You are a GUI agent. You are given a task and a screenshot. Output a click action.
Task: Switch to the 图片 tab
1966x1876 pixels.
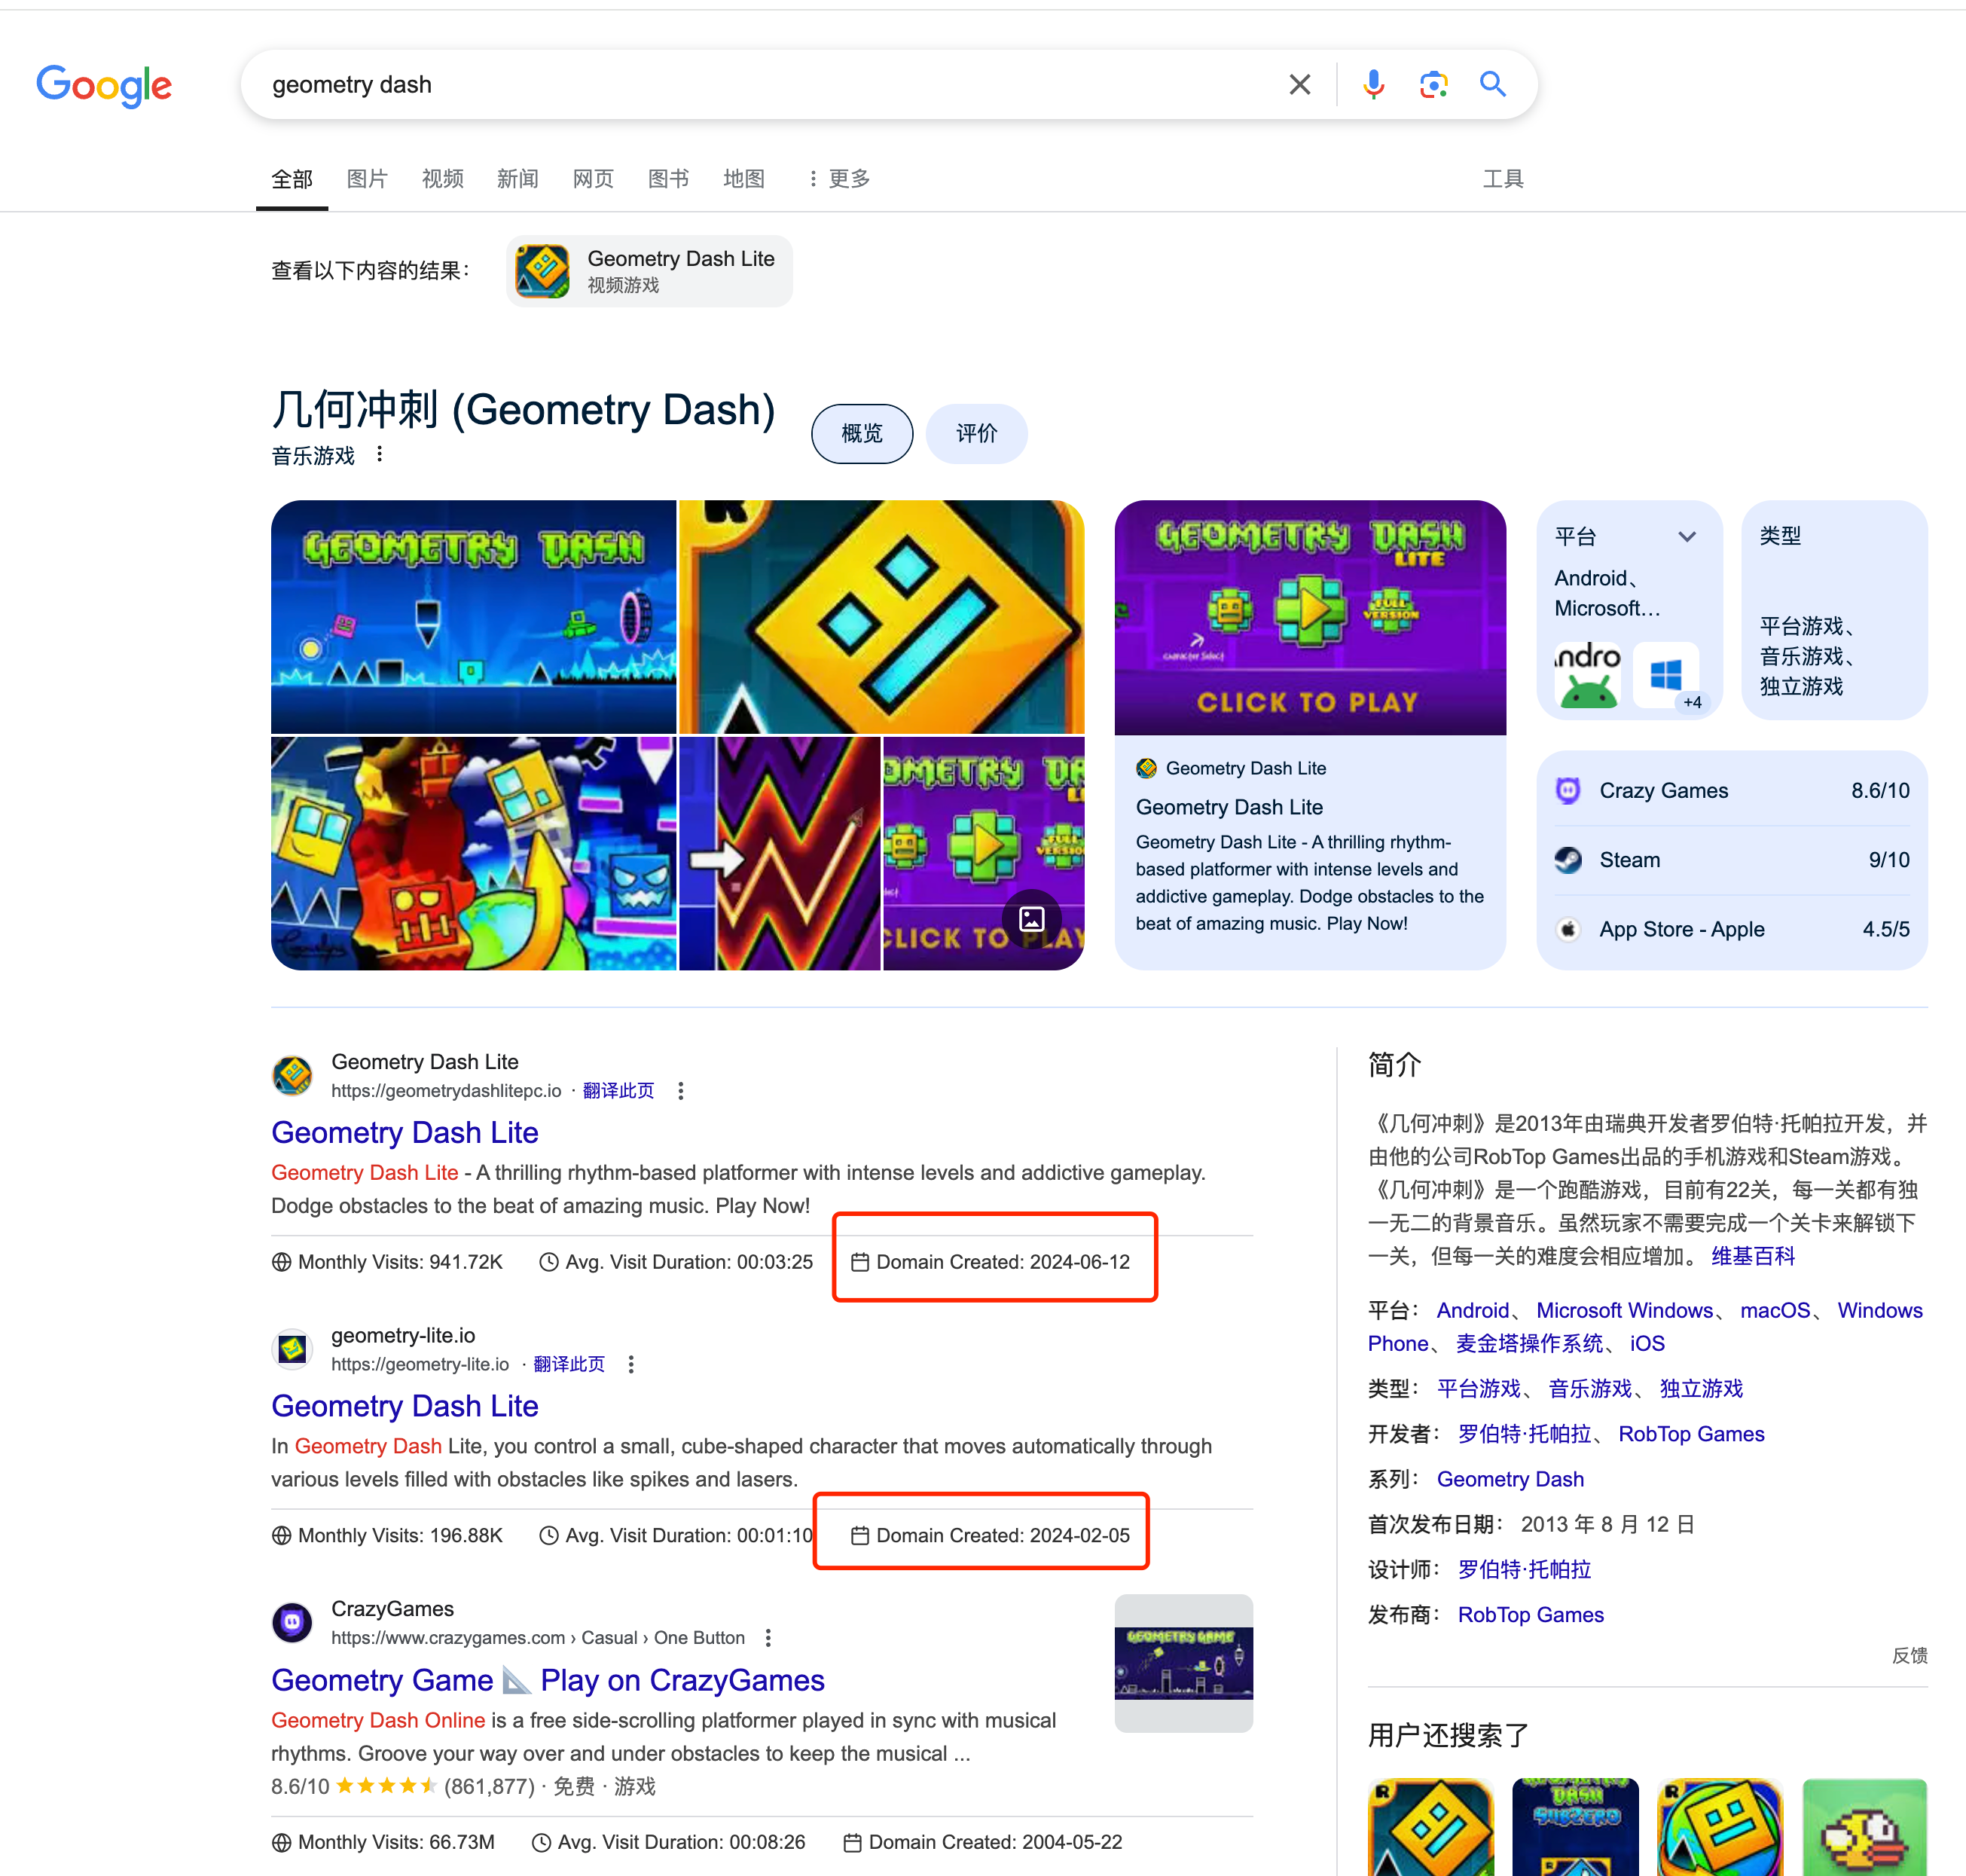[x=367, y=179]
